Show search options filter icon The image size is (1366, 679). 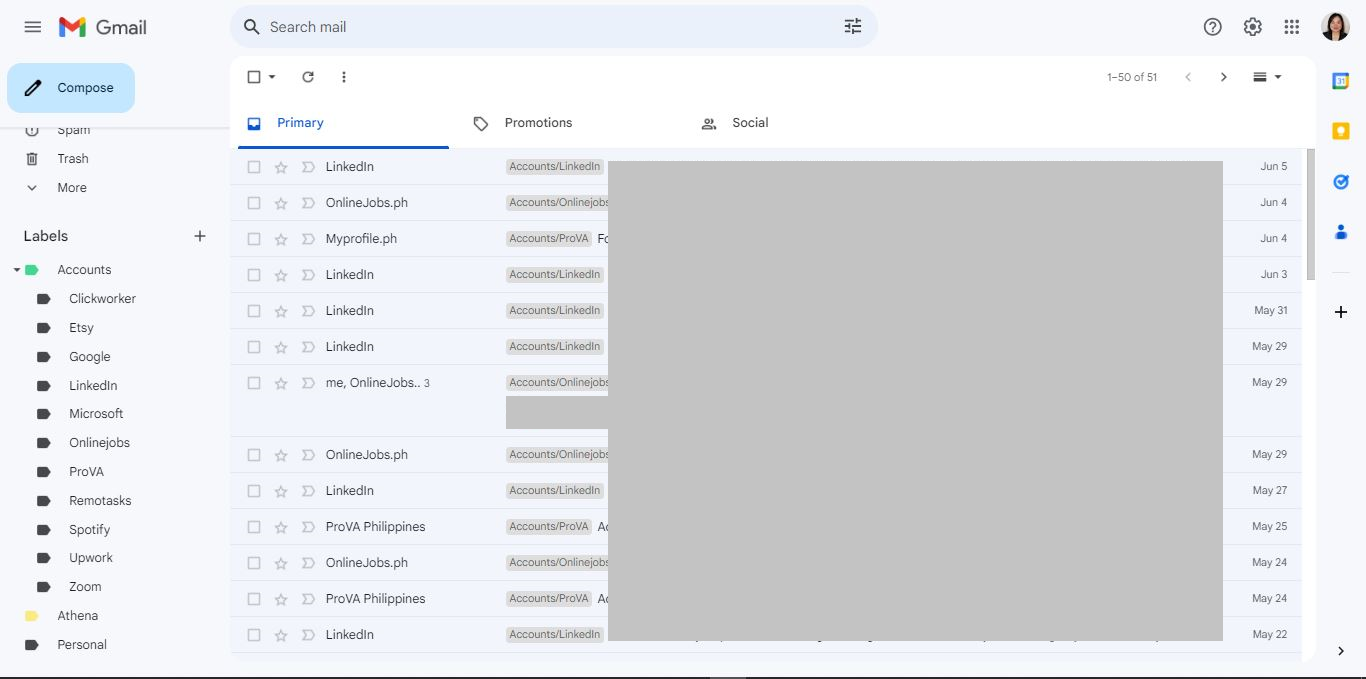853,27
